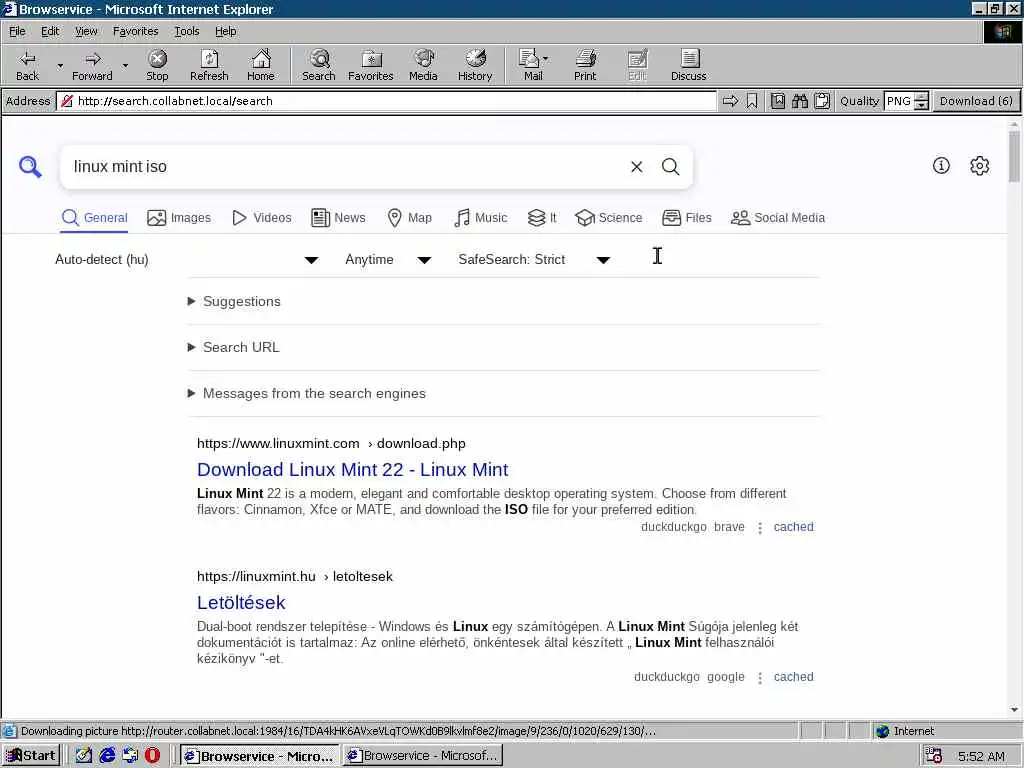
Task: Launch Internet Explorer from quick launch
Action: click(107, 756)
